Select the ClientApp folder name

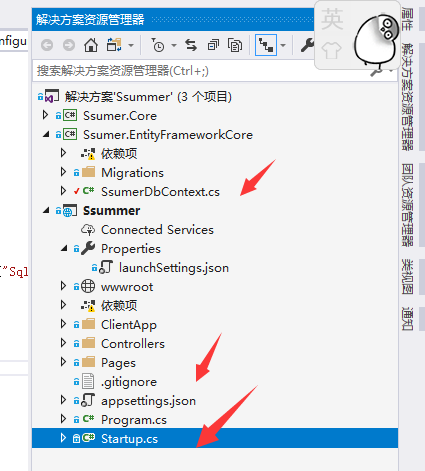[129, 325]
